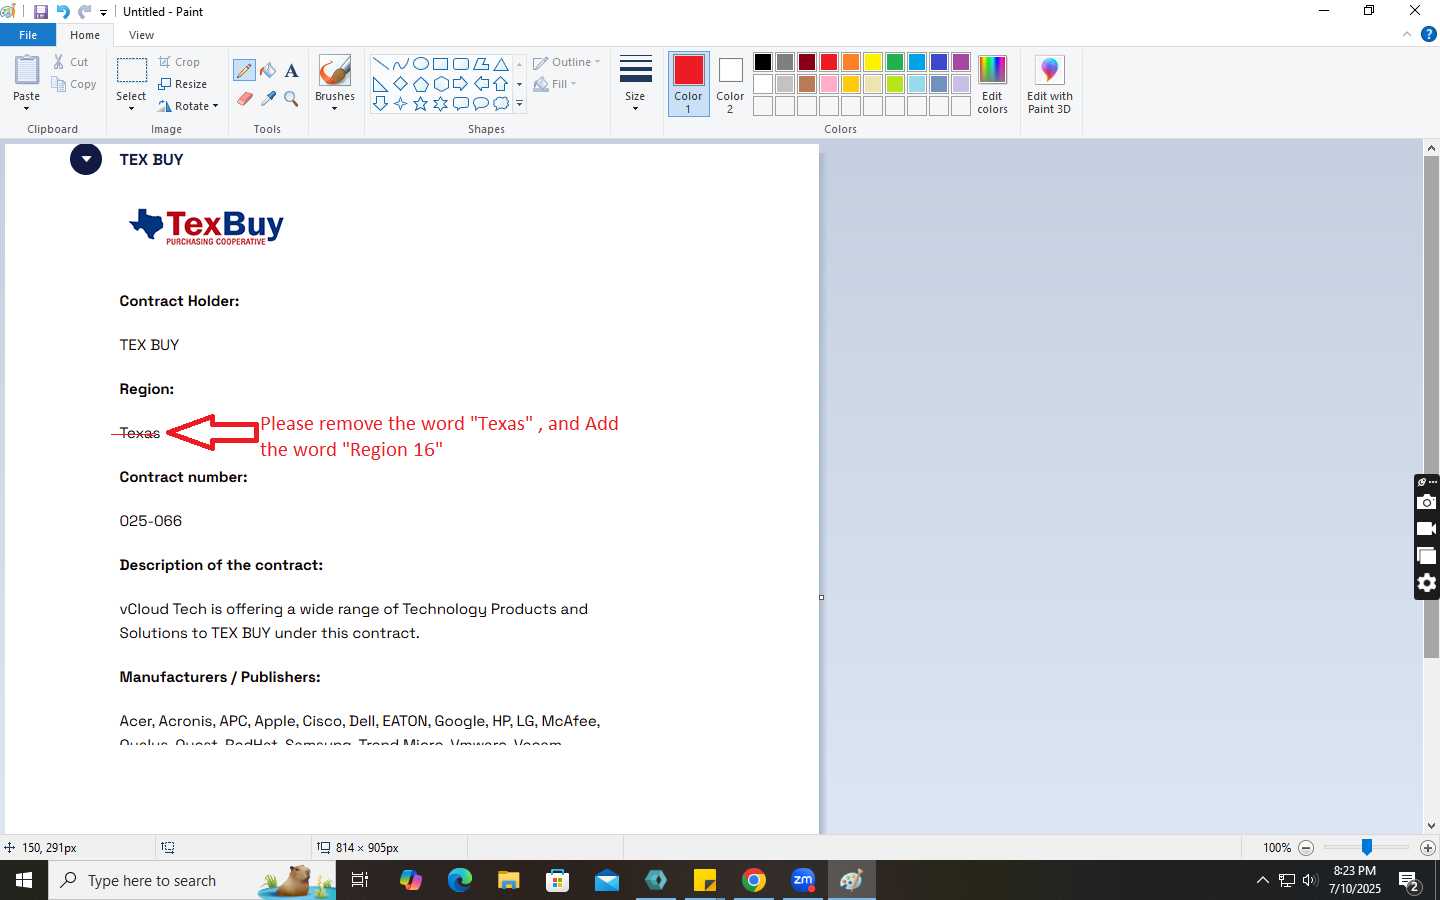Viewport: 1440px width, 900px height.
Task: Click the zoom slider handle
Action: [x=1367, y=847]
